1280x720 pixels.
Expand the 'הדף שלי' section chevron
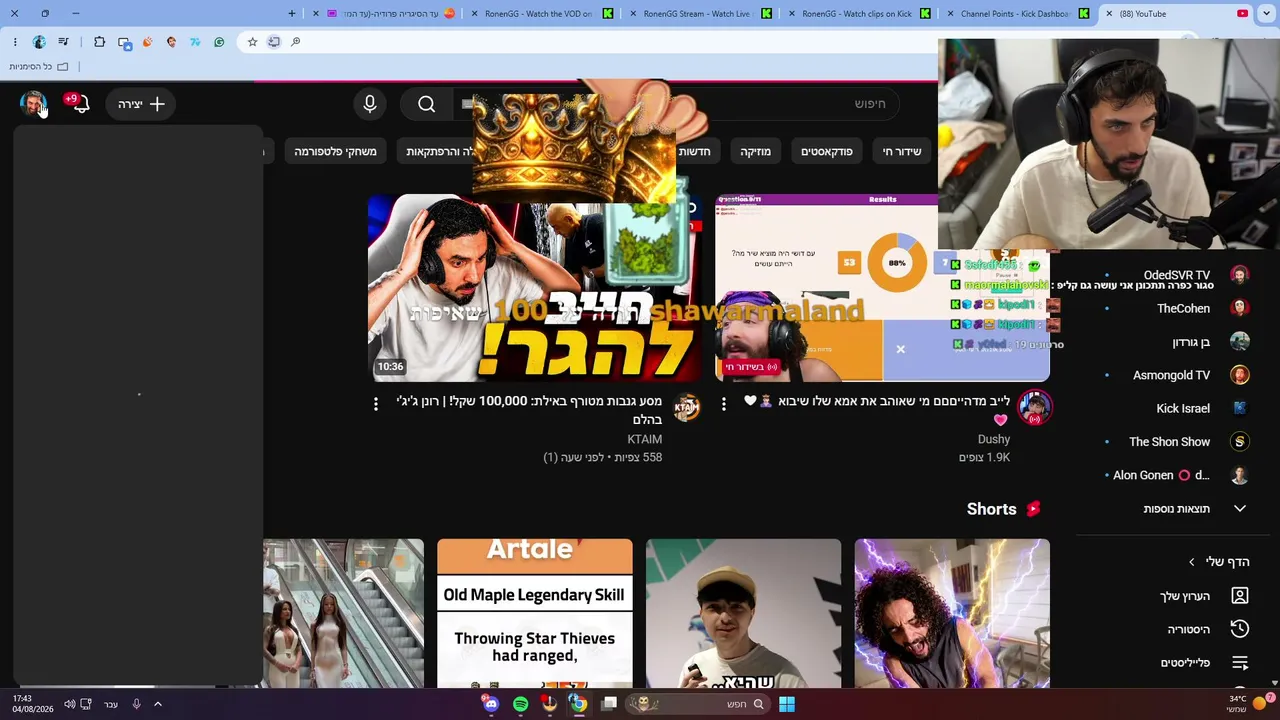tap(1191, 562)
